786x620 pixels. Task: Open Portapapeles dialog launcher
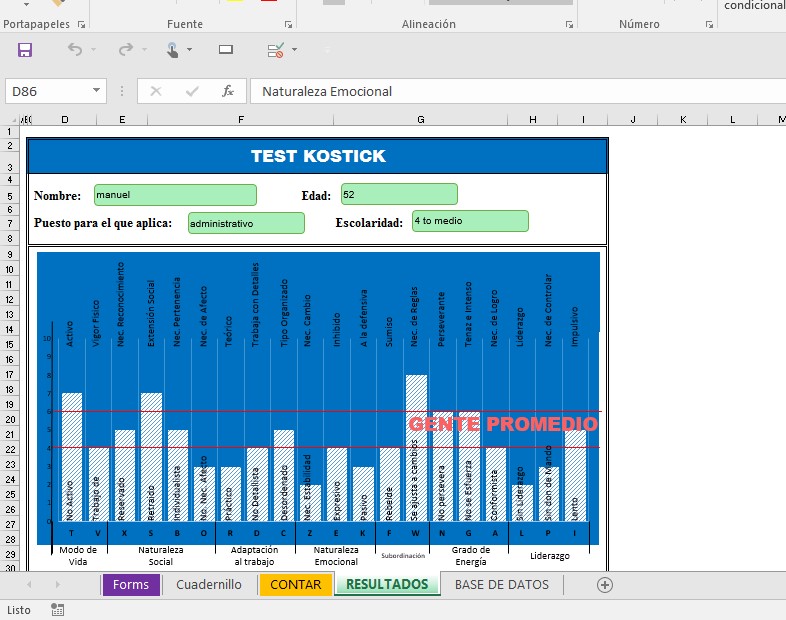81,24
